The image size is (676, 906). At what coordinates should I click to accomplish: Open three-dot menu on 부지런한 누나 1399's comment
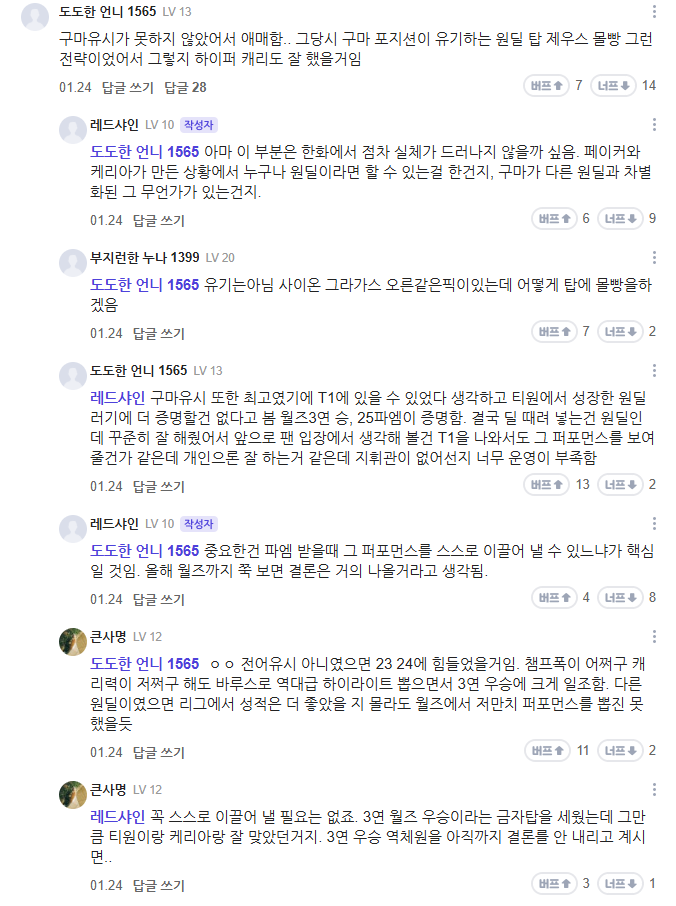654,257
